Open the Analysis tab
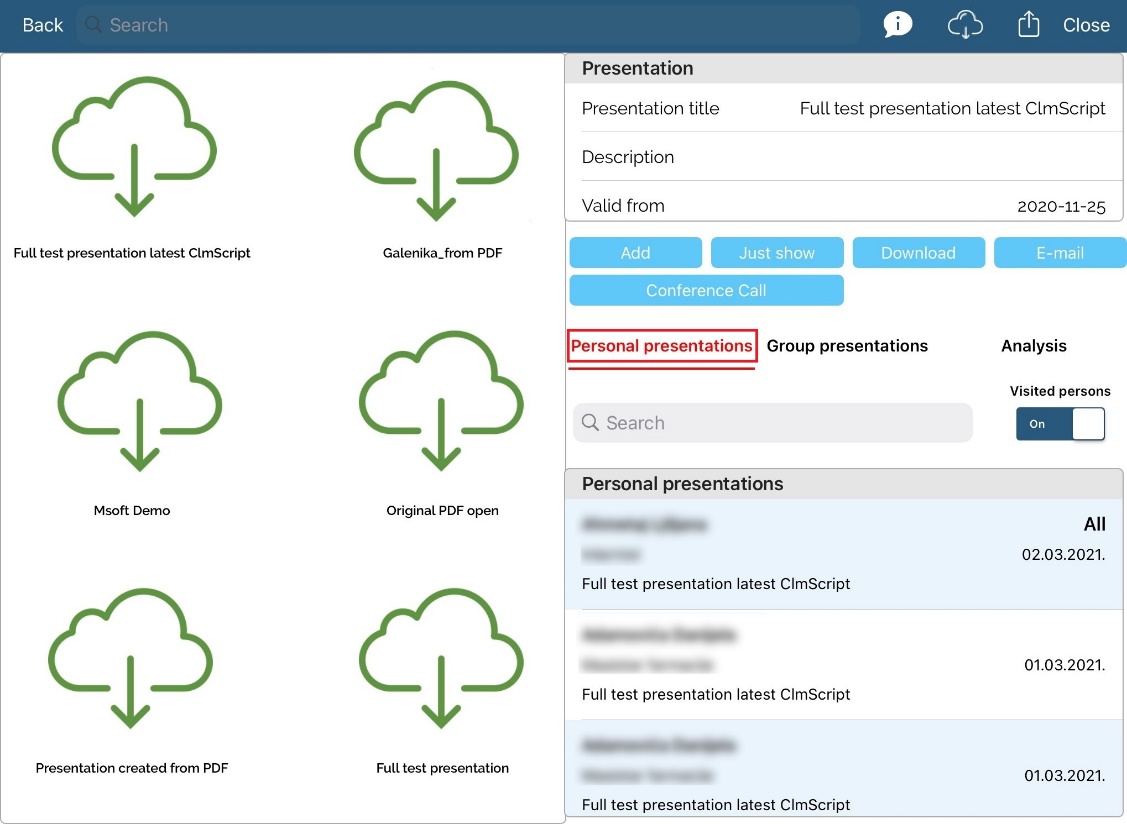 click(1033, 346)
